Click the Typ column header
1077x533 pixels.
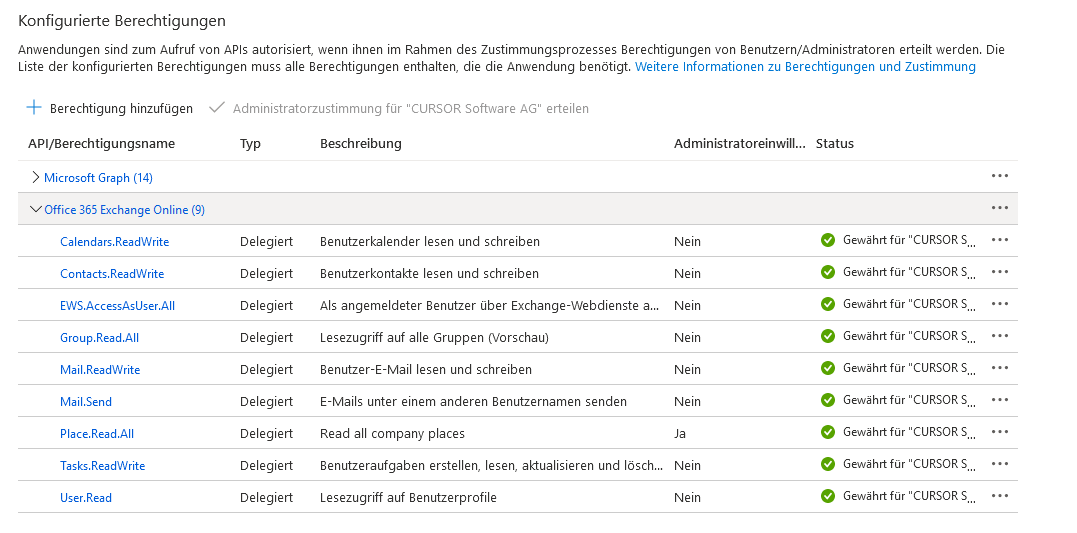click(x=250, y=143)
